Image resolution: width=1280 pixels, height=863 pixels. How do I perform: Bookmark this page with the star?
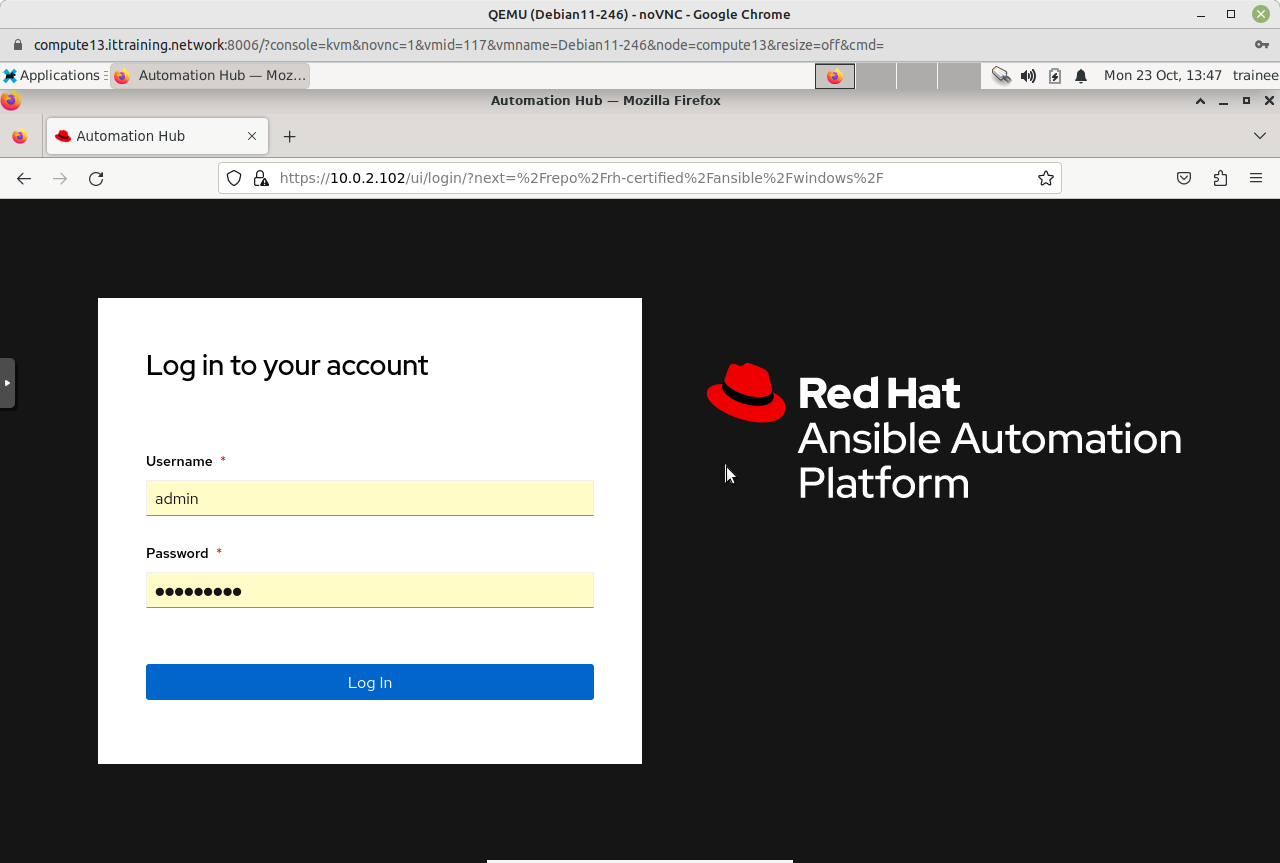pyautogui.click(x=1046, y=178)
